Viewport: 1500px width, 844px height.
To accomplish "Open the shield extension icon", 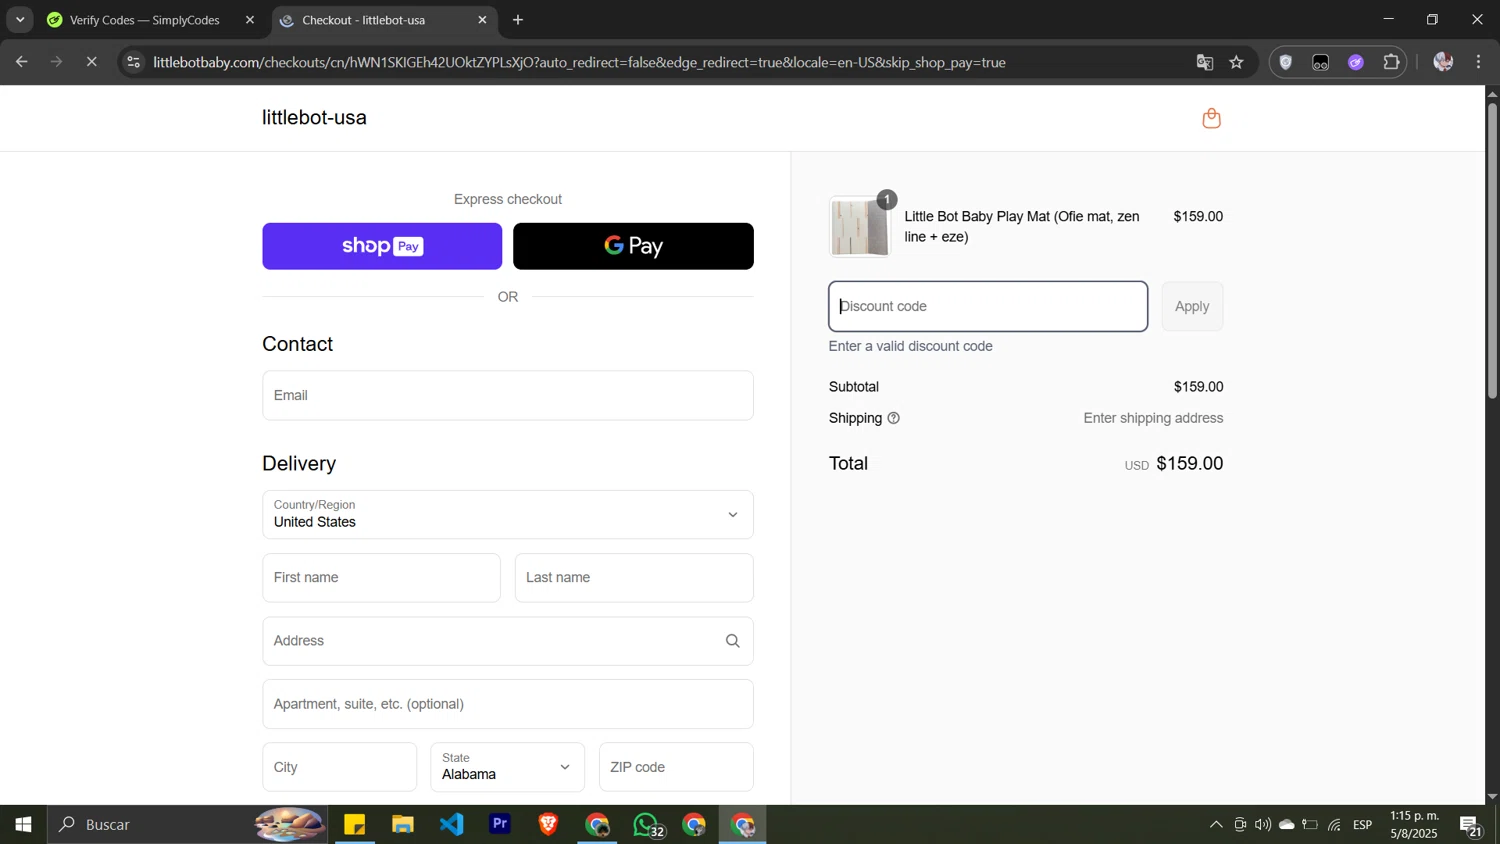I will 1286,62.
